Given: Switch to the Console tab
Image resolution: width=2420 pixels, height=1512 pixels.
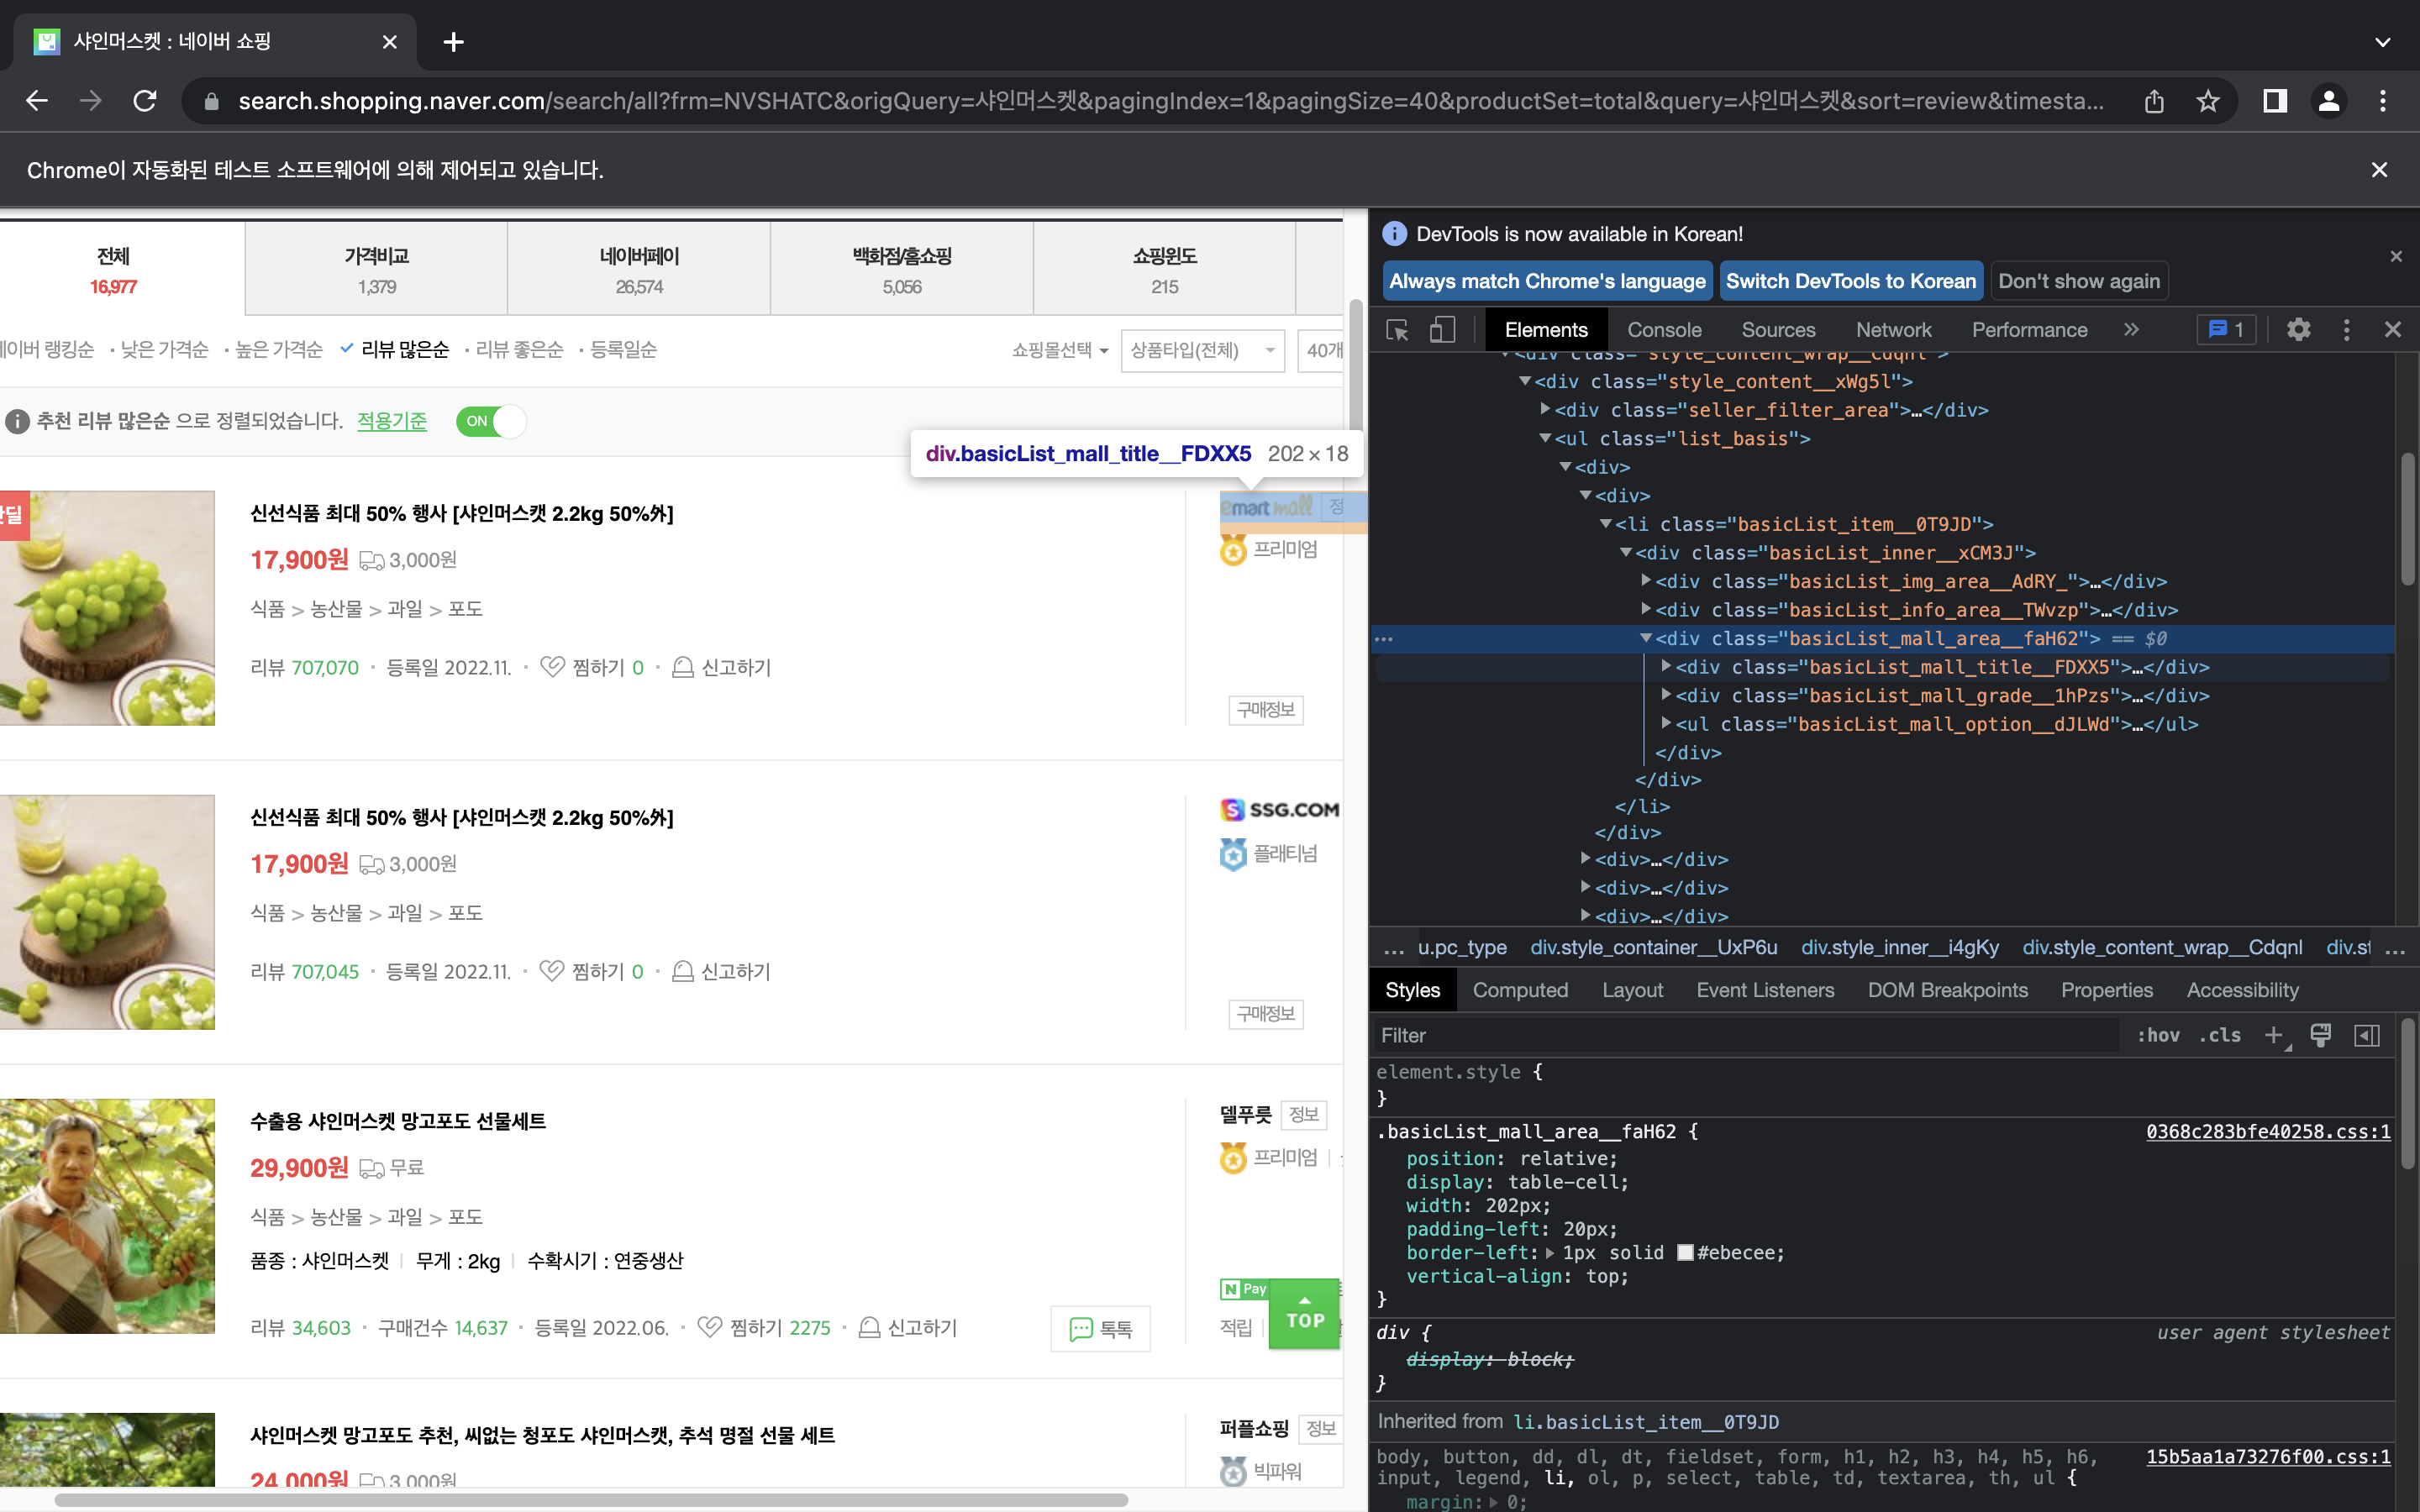Looking at the screenshot, I should (1663, 330).
